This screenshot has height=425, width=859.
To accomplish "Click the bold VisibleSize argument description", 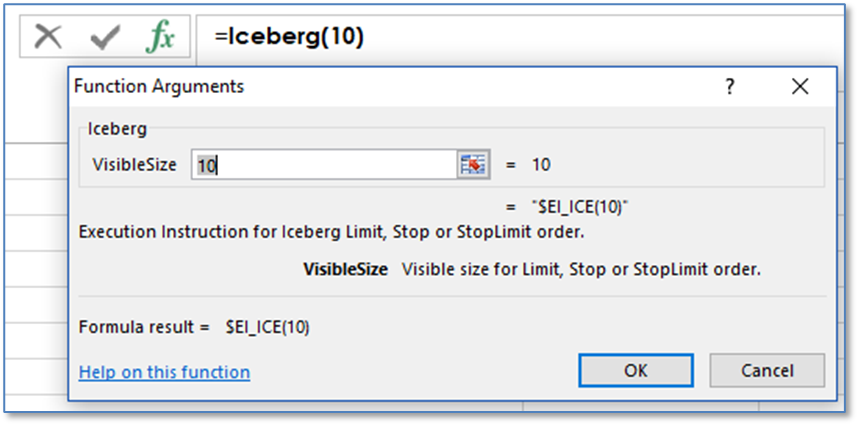I will [345, 269].
